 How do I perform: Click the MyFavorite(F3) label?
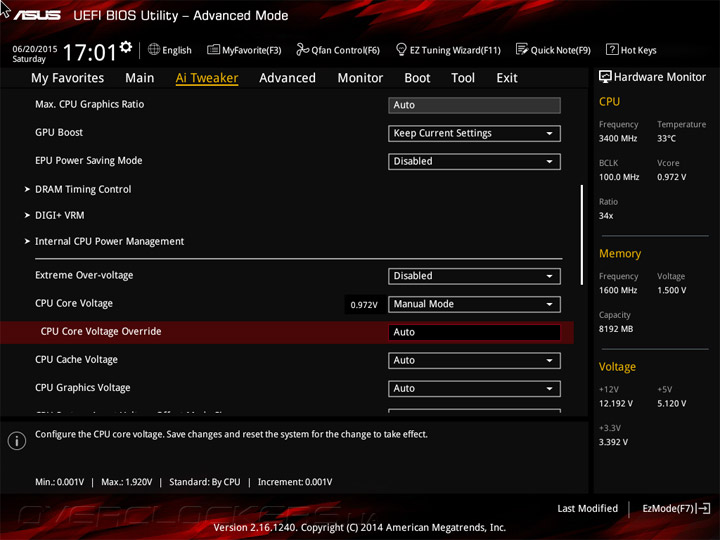tap(251, 50)
